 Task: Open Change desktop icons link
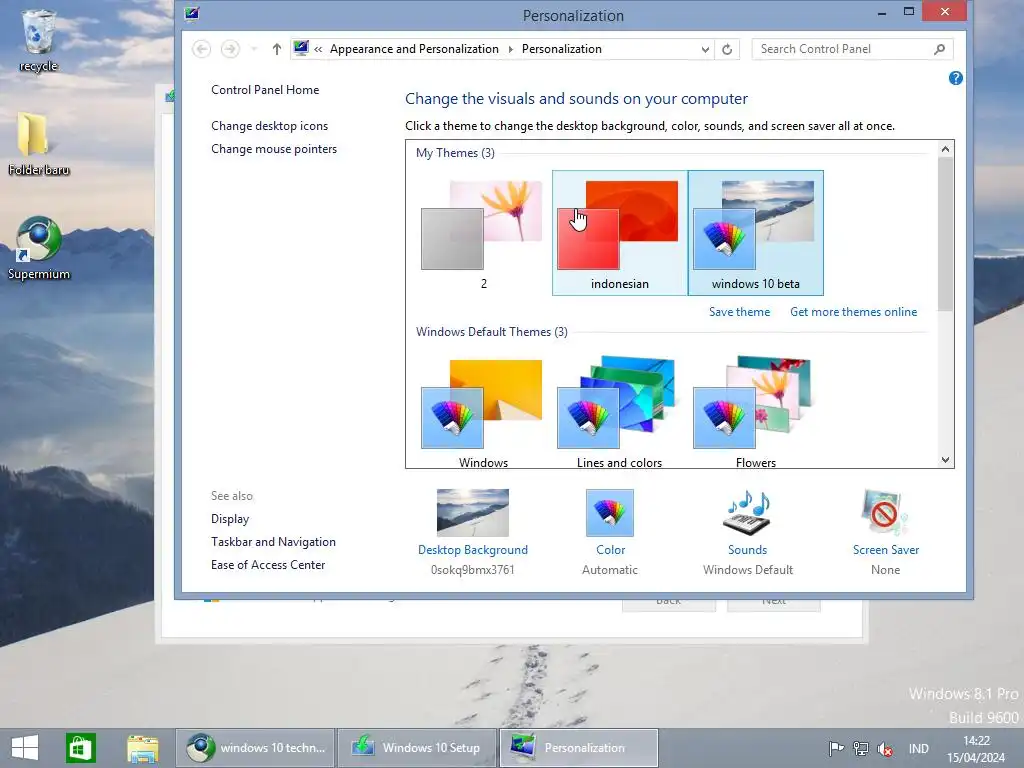point(269,125)
